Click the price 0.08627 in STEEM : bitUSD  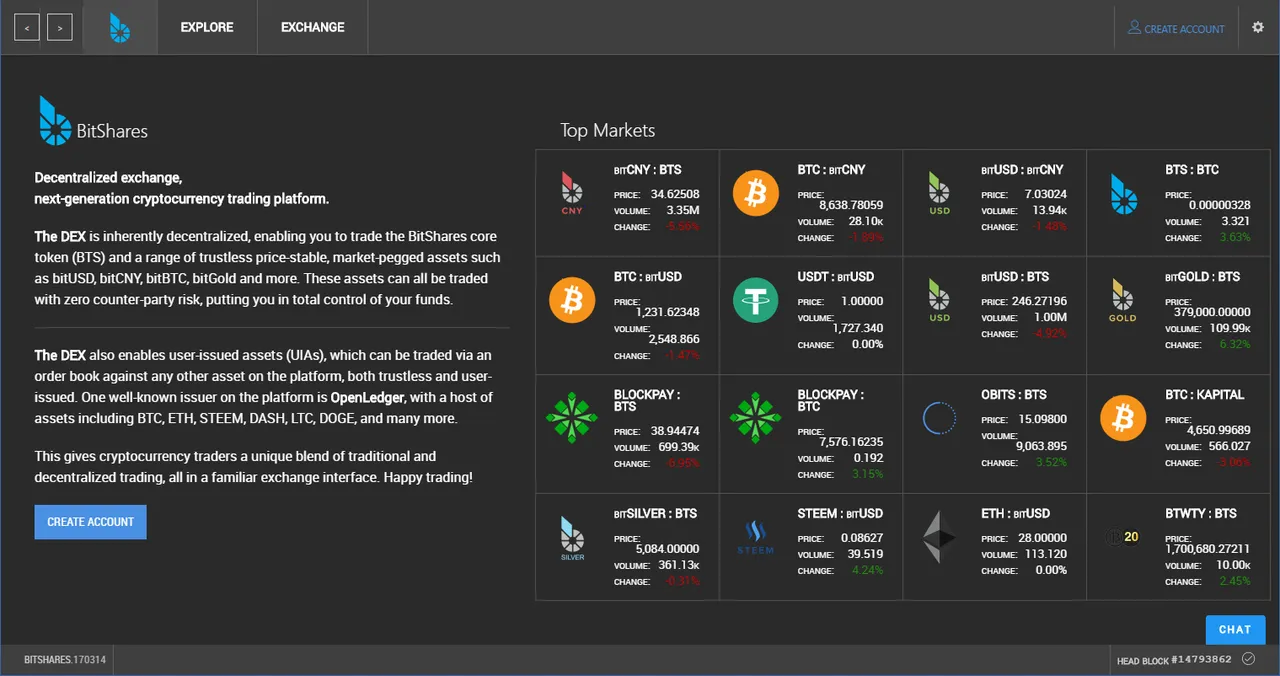pyautogui.click(x=862, y=538)
